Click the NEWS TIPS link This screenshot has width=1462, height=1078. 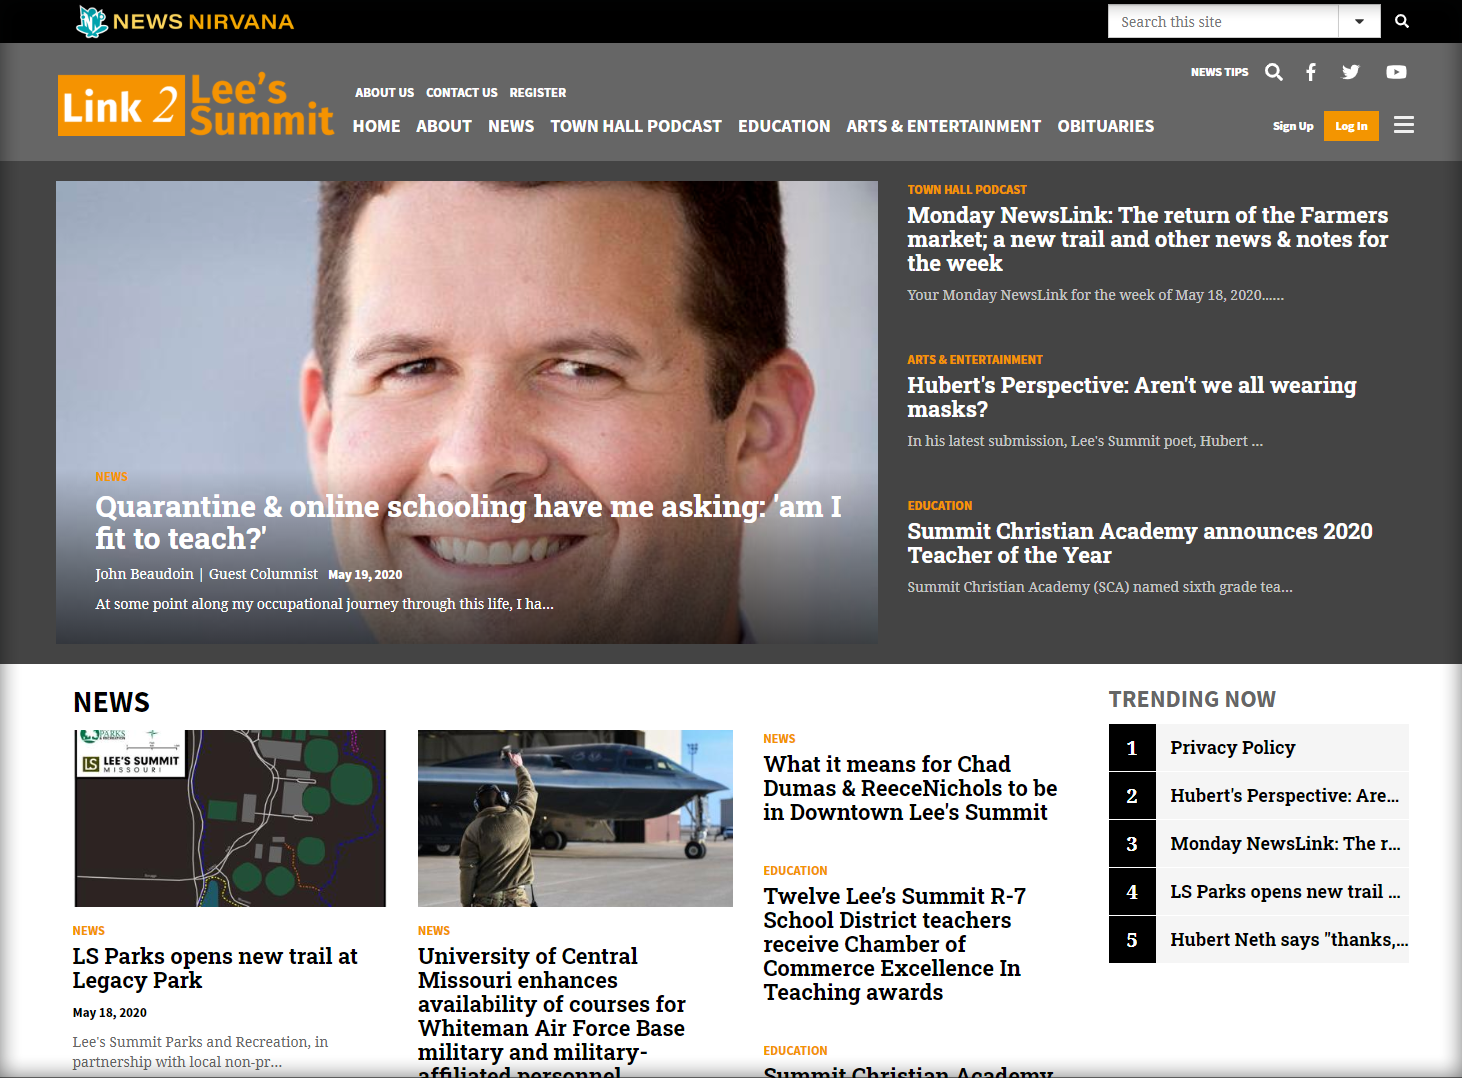[1219, 72]
